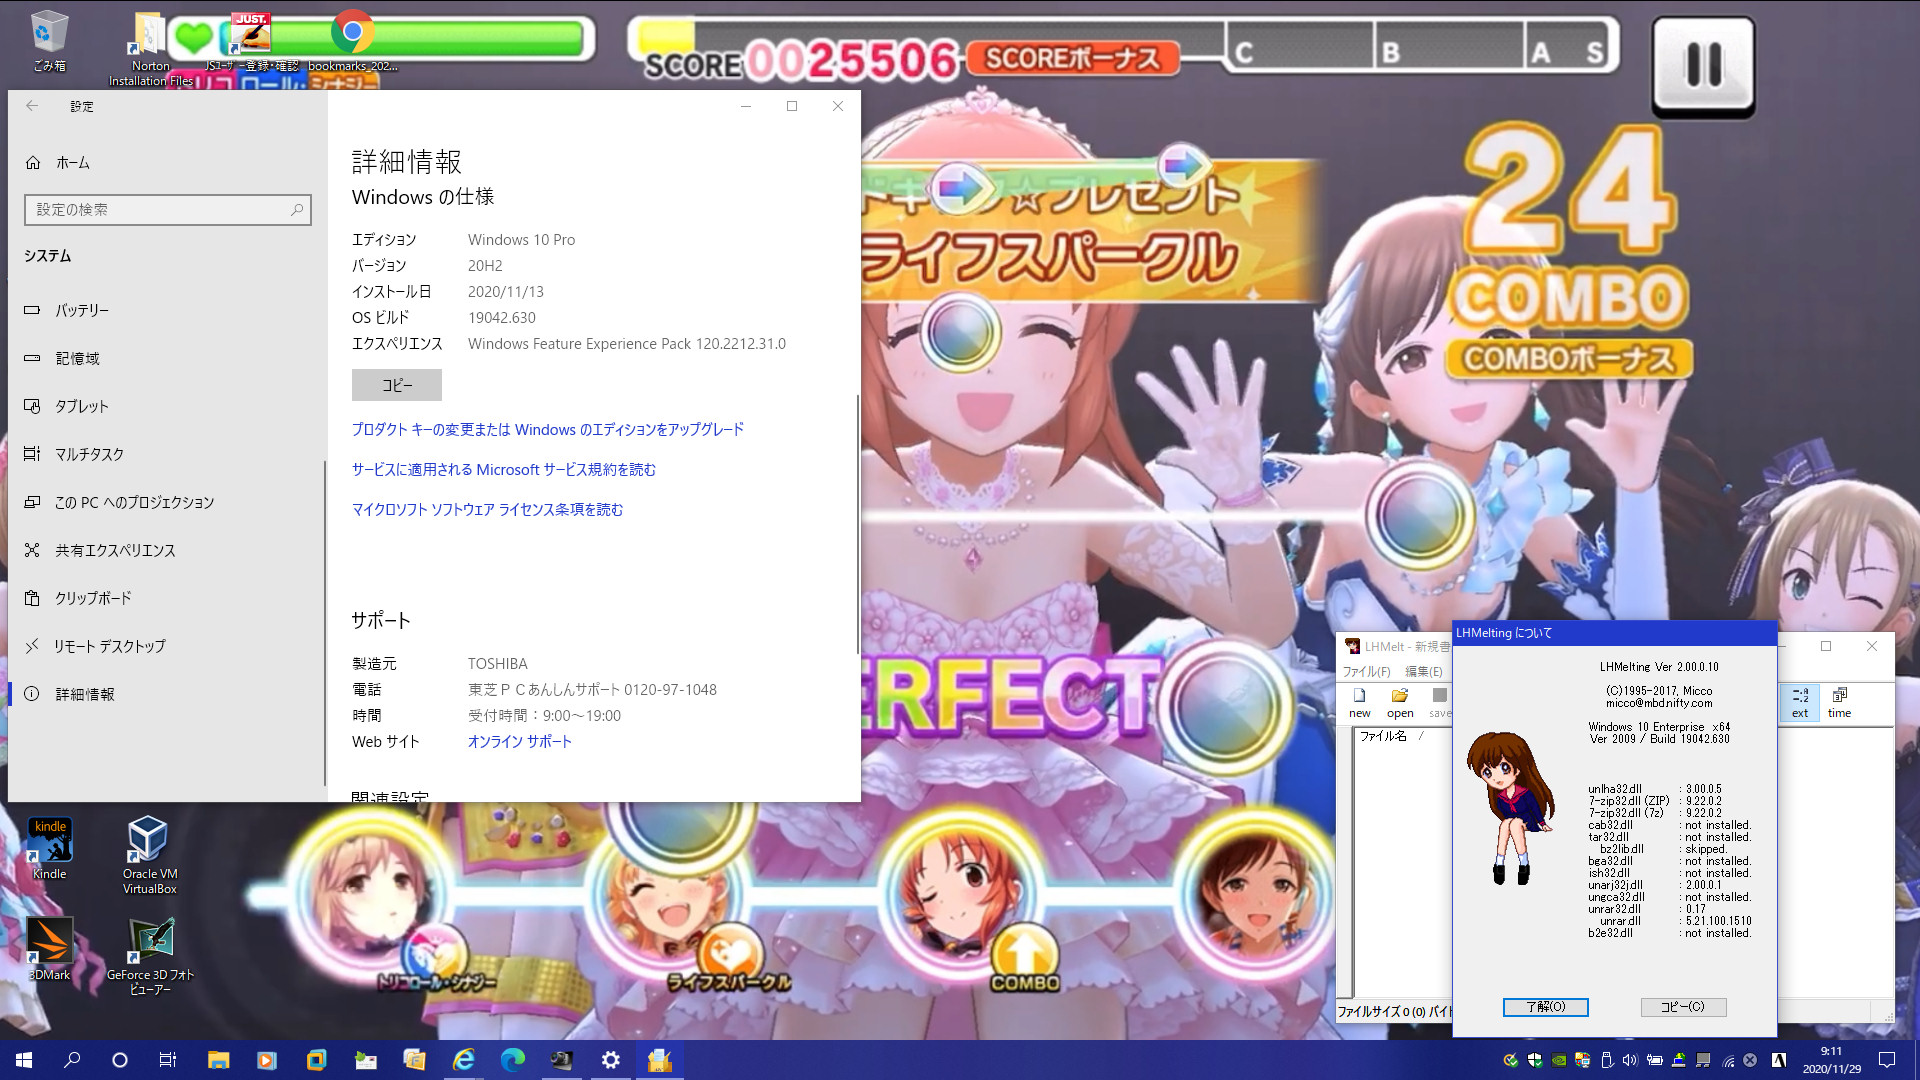Click コピー(C) in LHMelting dialog
Screen dimensions: 1920x1080
tap(1683, 1007)
